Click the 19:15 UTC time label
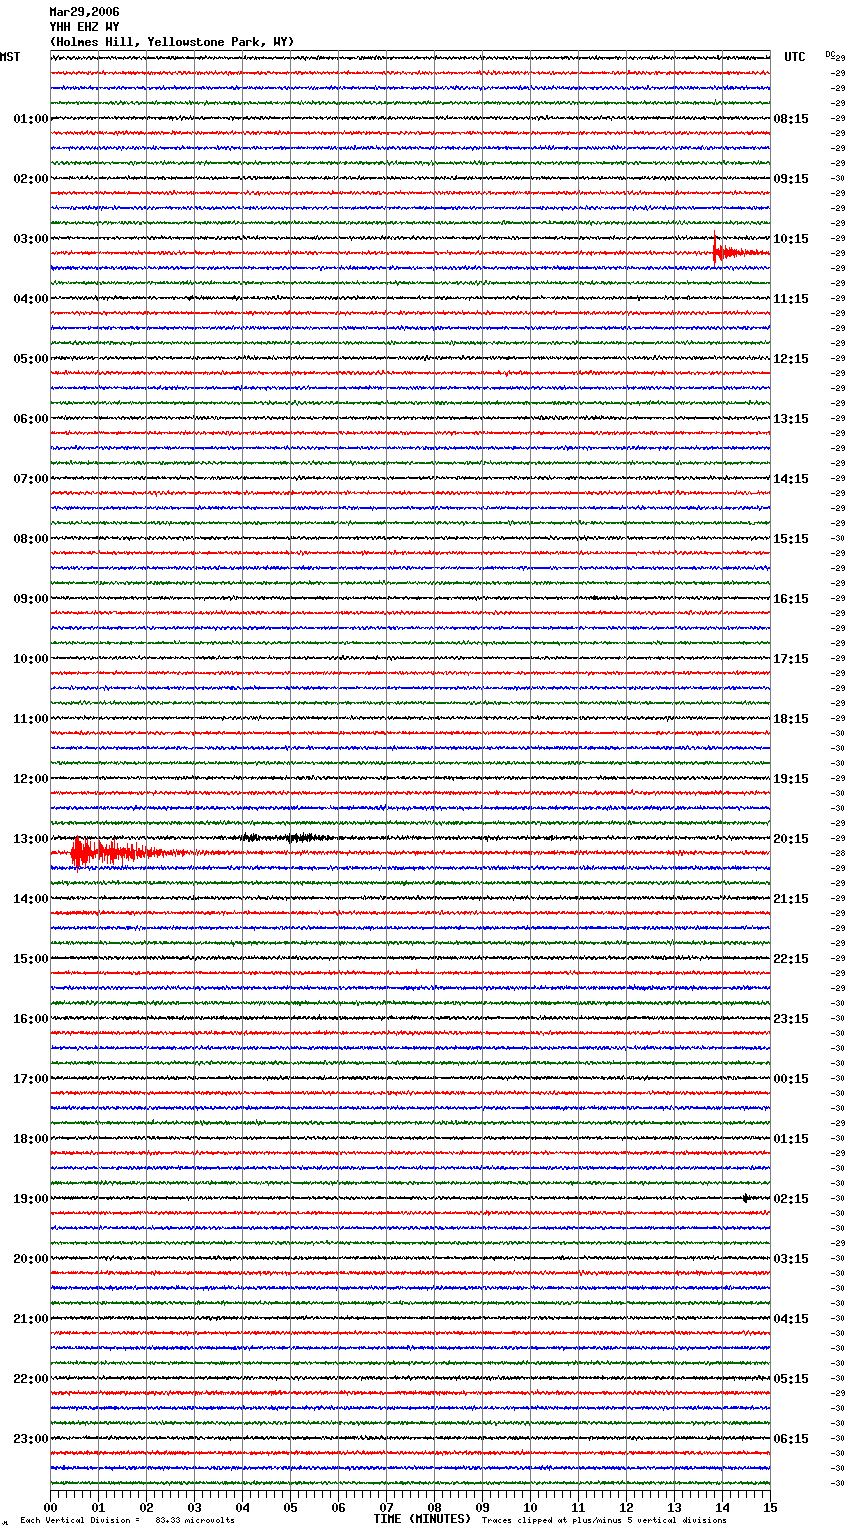This screenshot has width=850, height=1534. point(791,779)
